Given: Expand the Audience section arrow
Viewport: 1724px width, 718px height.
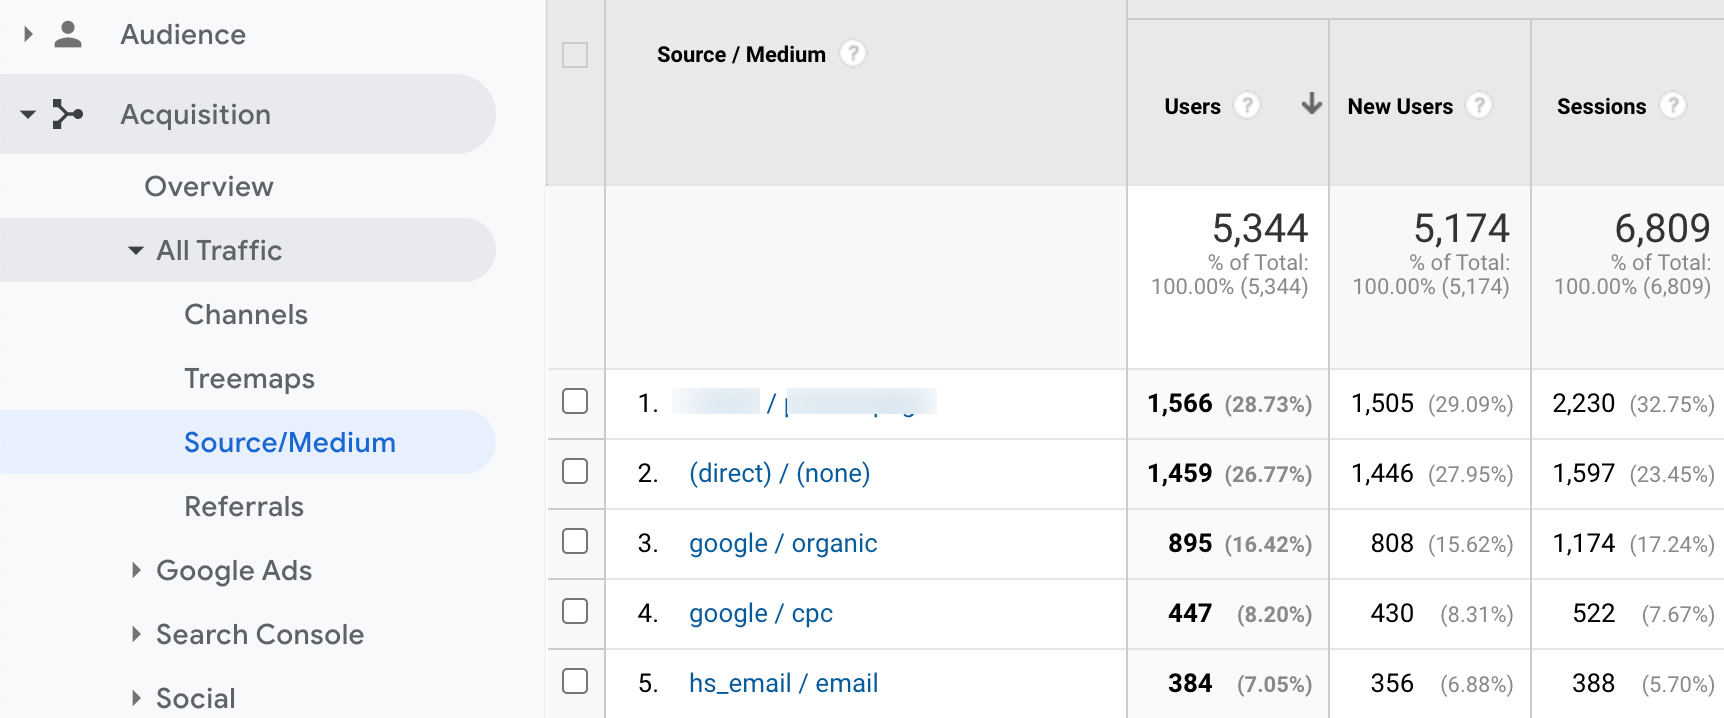Looking at the screenshot, I should click(x=28, y=35).
